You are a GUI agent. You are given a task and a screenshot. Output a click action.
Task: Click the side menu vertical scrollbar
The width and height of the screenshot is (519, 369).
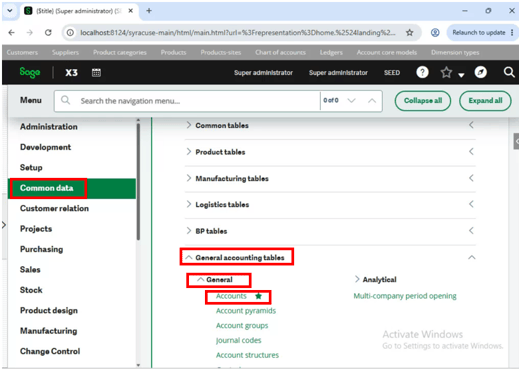[x=138, y=182]
